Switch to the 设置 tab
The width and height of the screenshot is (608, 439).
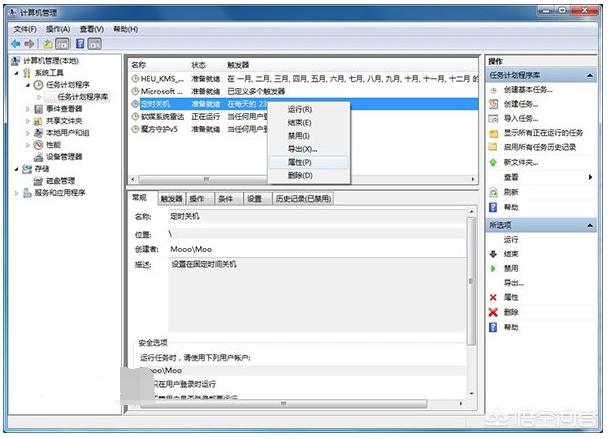pyautogui.click(x=257, y=199)
